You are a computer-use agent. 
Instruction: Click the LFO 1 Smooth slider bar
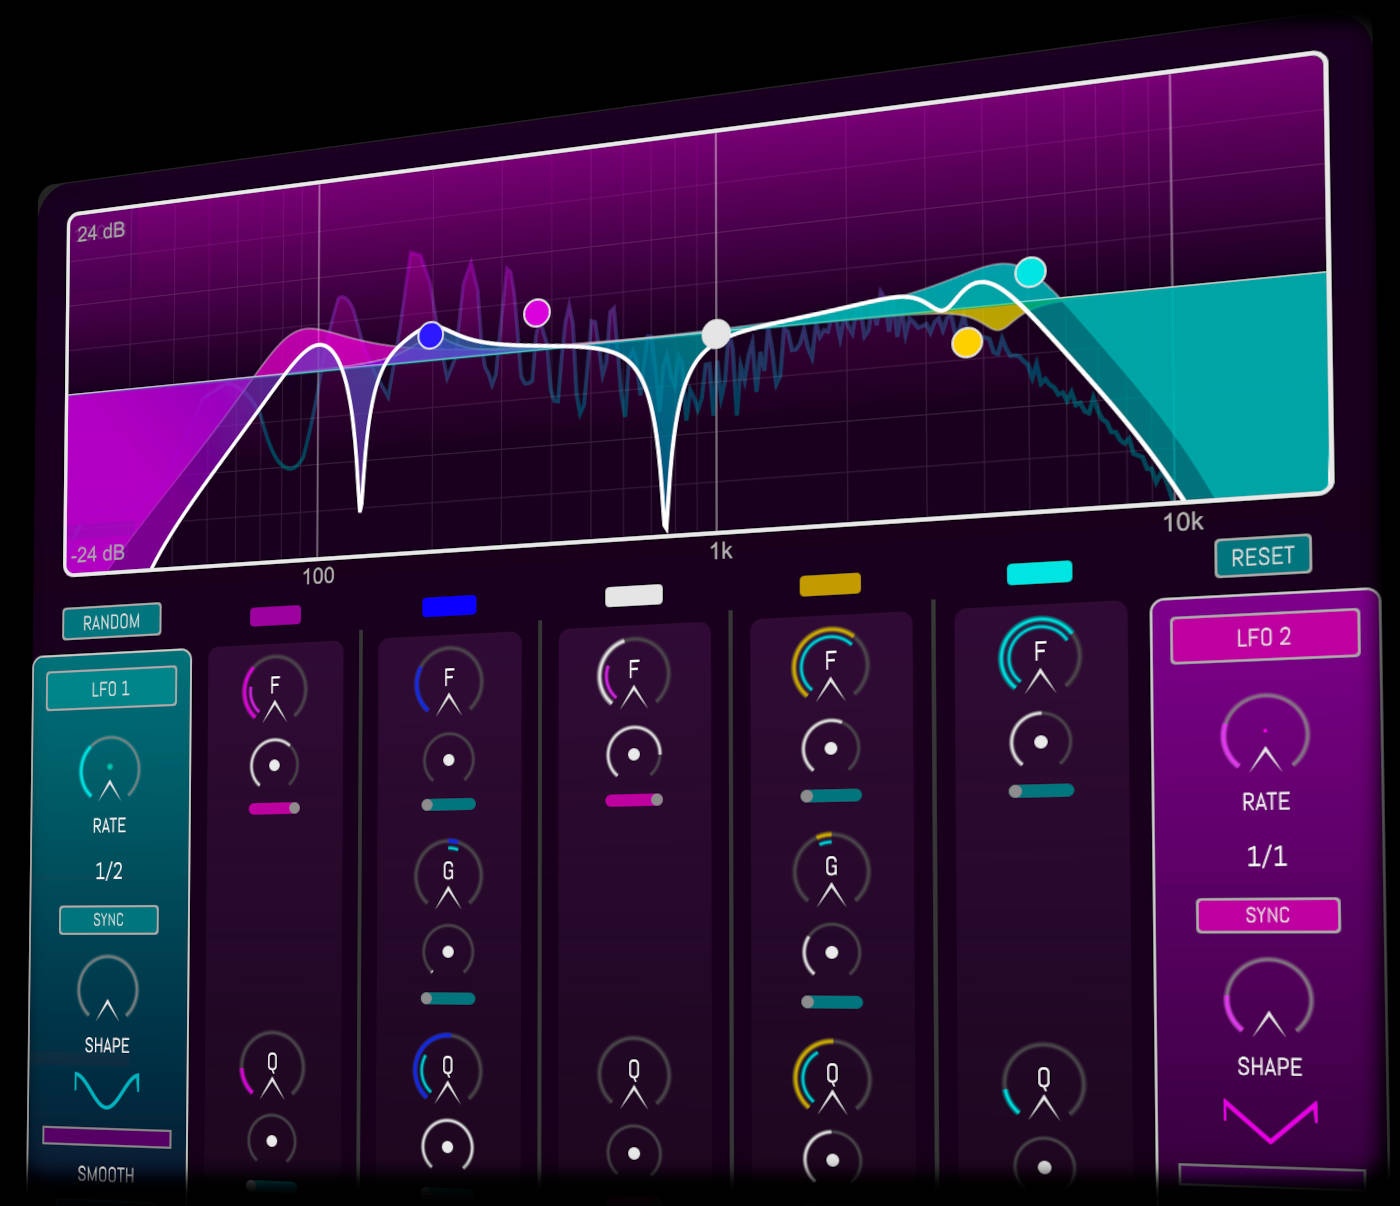click(107, 1137)
